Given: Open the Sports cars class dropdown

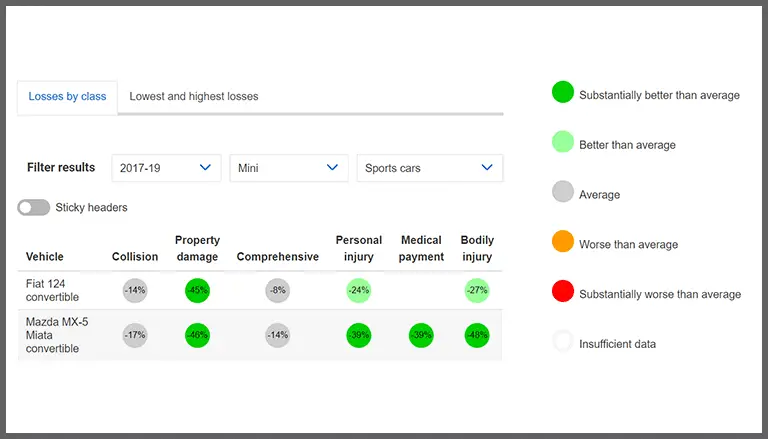Looking at the screenshot, I should pos(429,168).
